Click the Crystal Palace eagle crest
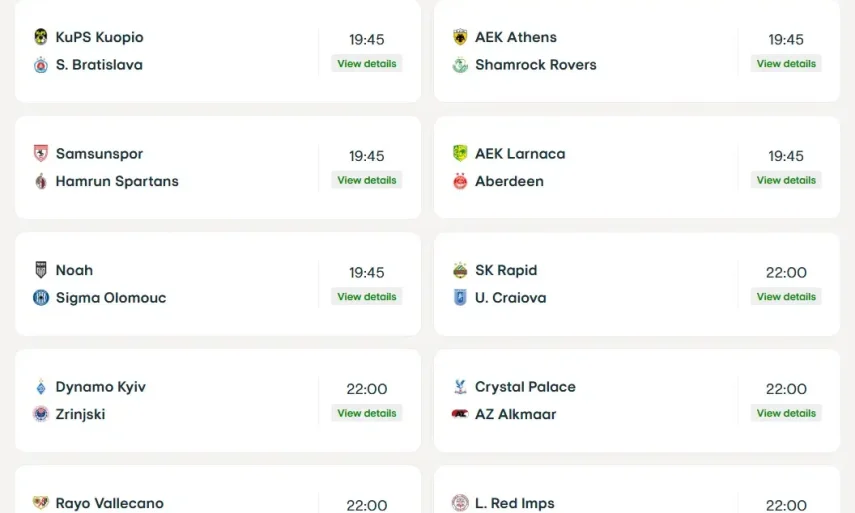855x513 pixels. click(x=460, y=387)
